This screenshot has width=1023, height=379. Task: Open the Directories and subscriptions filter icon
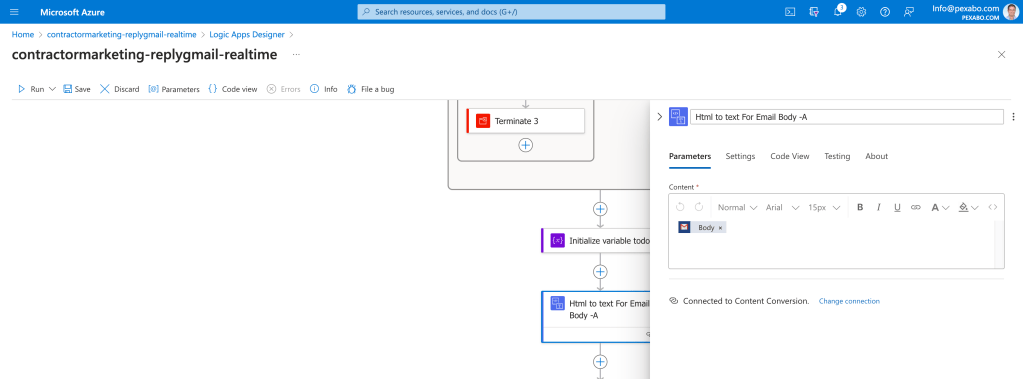[x=814, y=12]
